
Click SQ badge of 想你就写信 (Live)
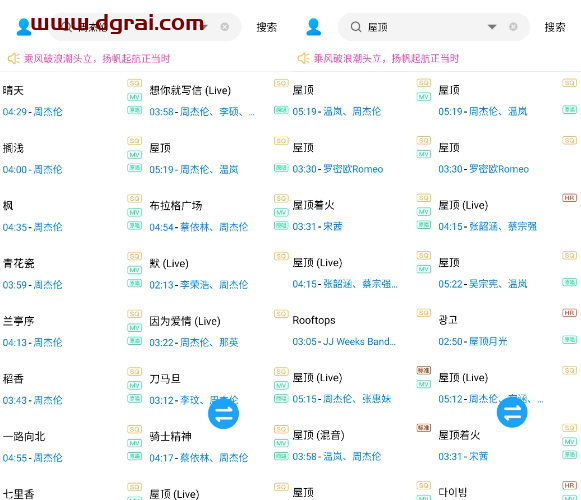(x=281, y=83)
